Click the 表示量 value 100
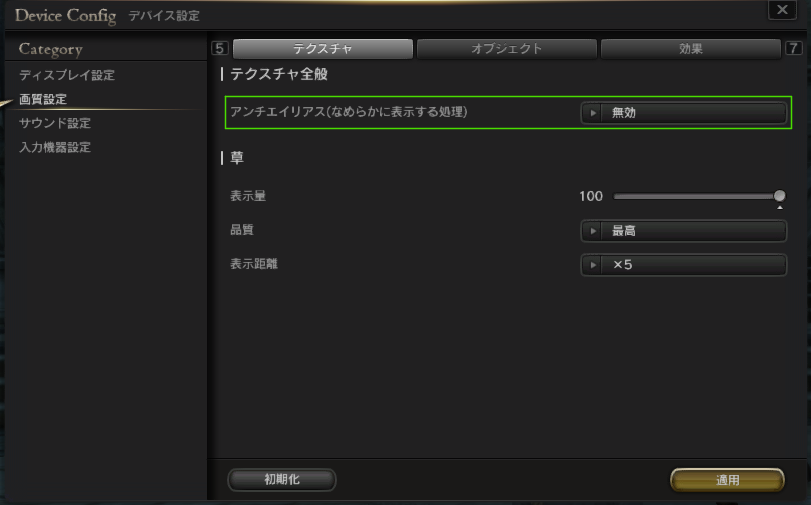Screen dimensions: 811x505 tap(591, 196)
